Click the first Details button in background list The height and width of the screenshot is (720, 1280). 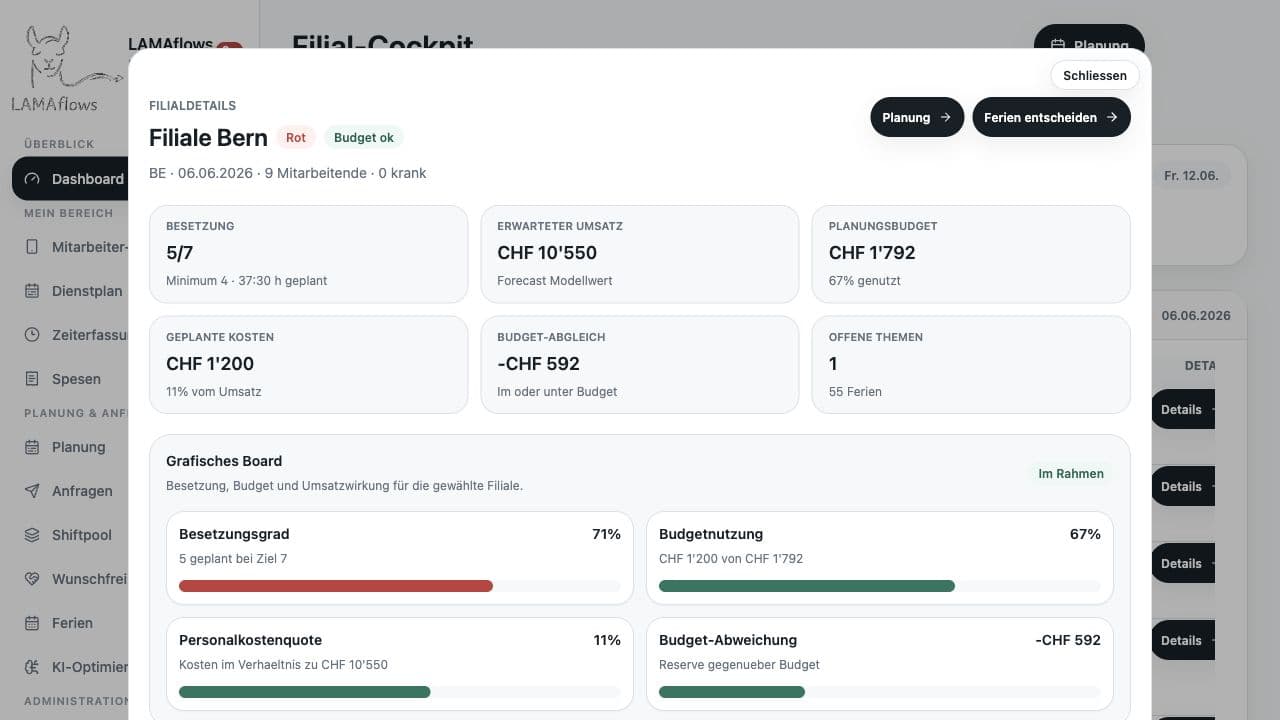click(1183, 409)
